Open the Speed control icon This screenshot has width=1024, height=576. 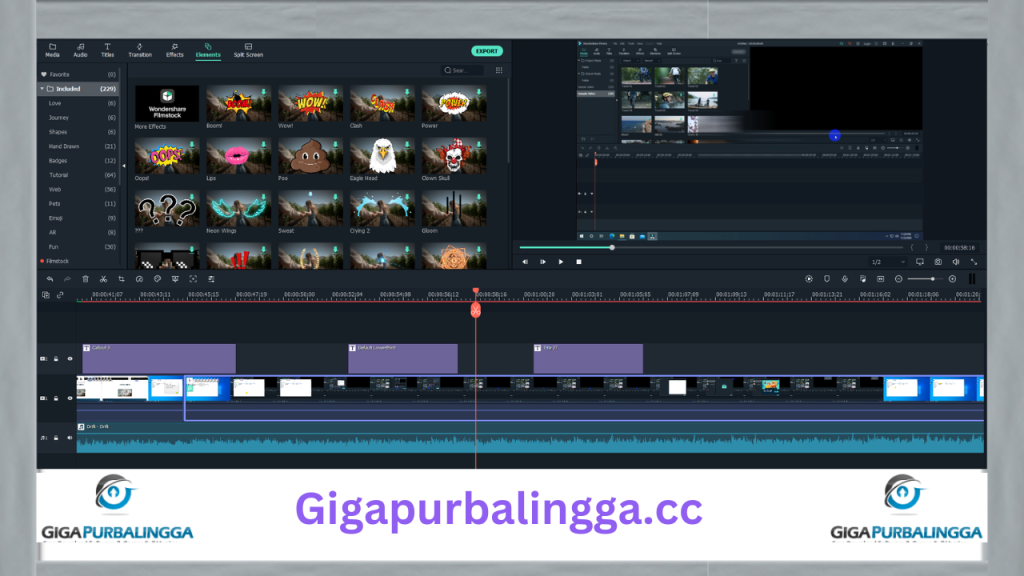[139, 279]
